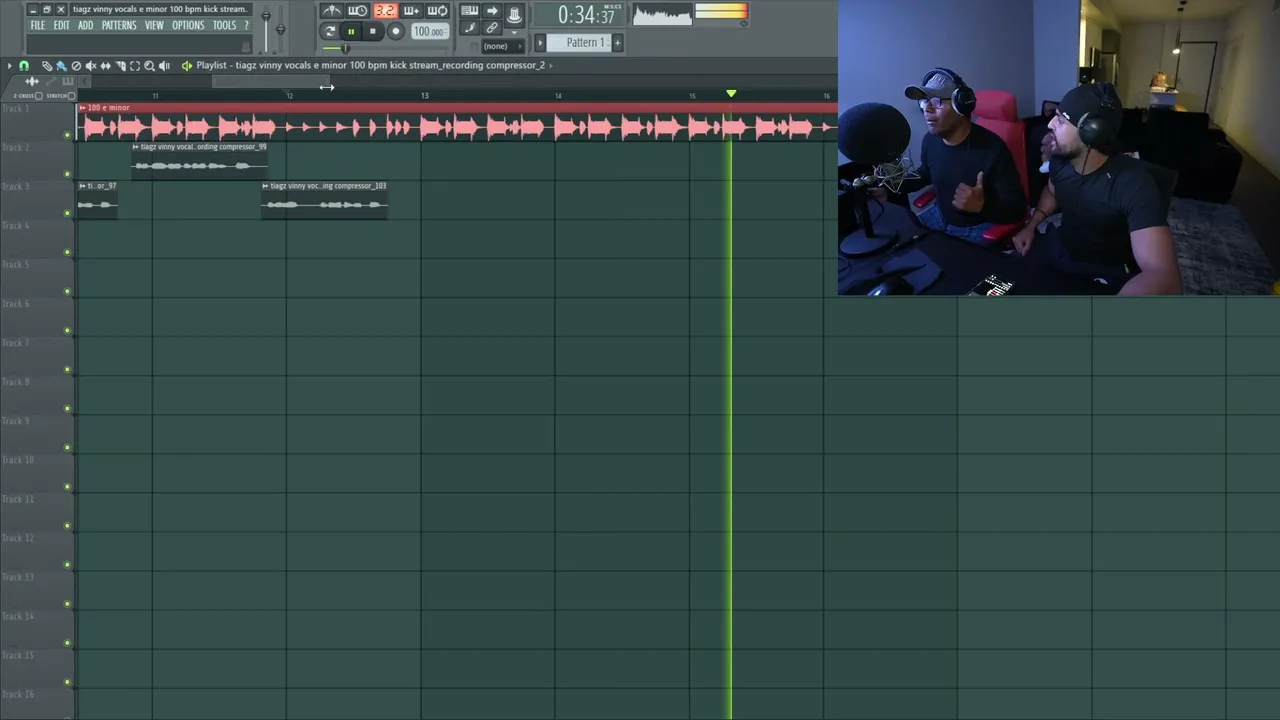
Task: Toggle loop recording icon
Action: pyautogui.click(x=438, y=11)
